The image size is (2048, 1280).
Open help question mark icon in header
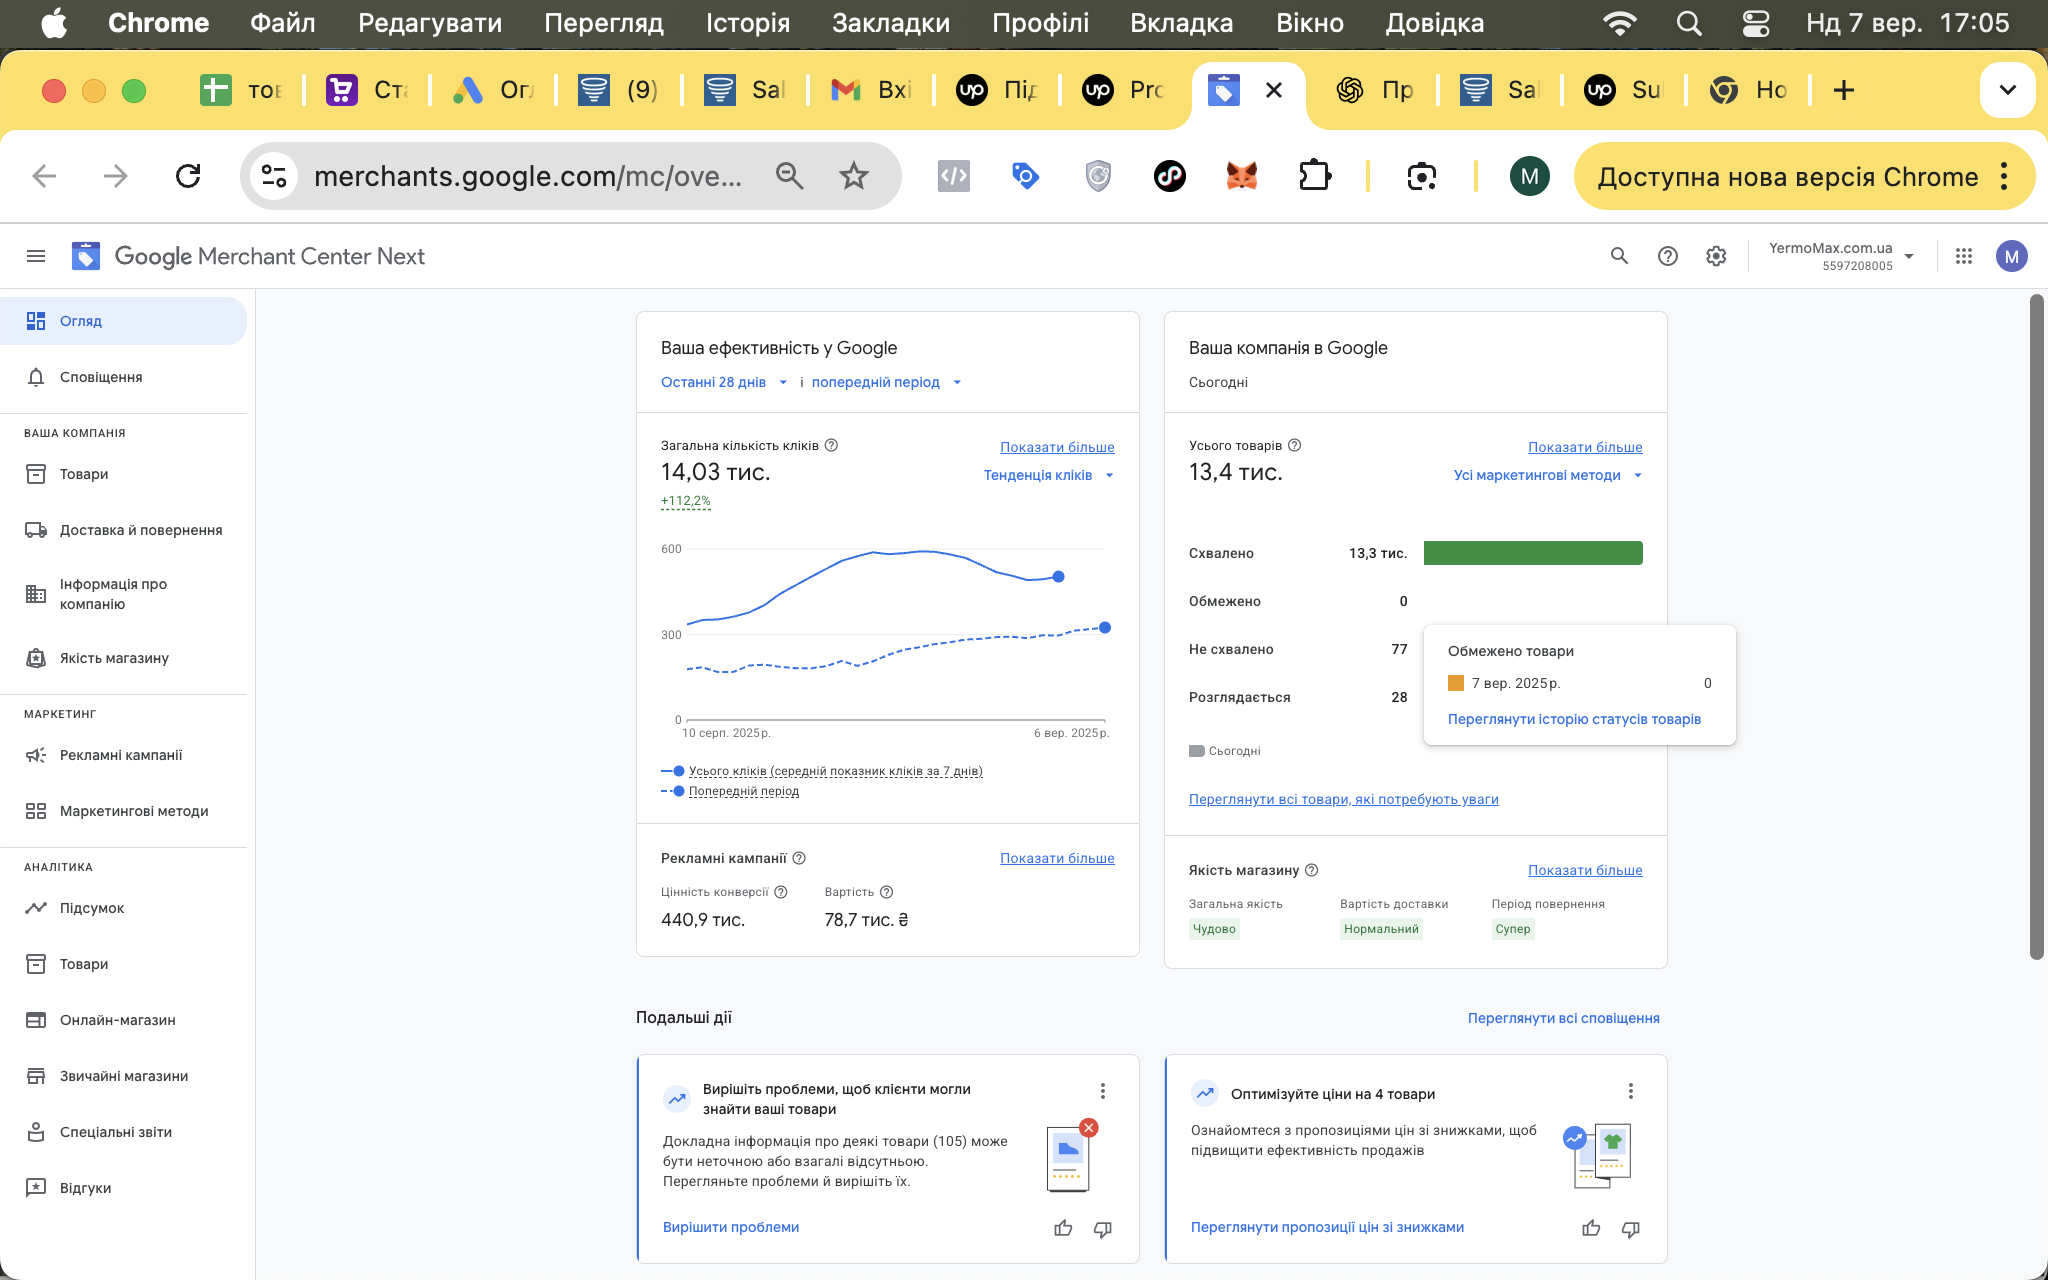point(1667,256)
